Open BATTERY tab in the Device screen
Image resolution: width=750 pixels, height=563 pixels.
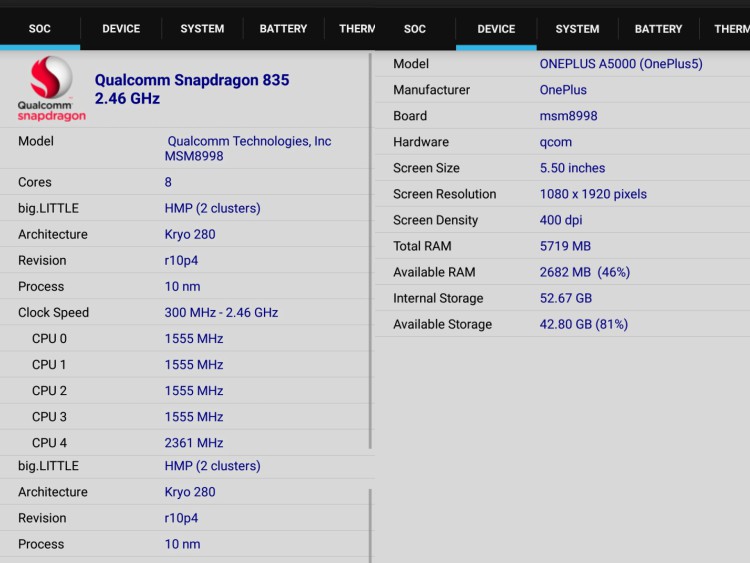coord(658,29)
